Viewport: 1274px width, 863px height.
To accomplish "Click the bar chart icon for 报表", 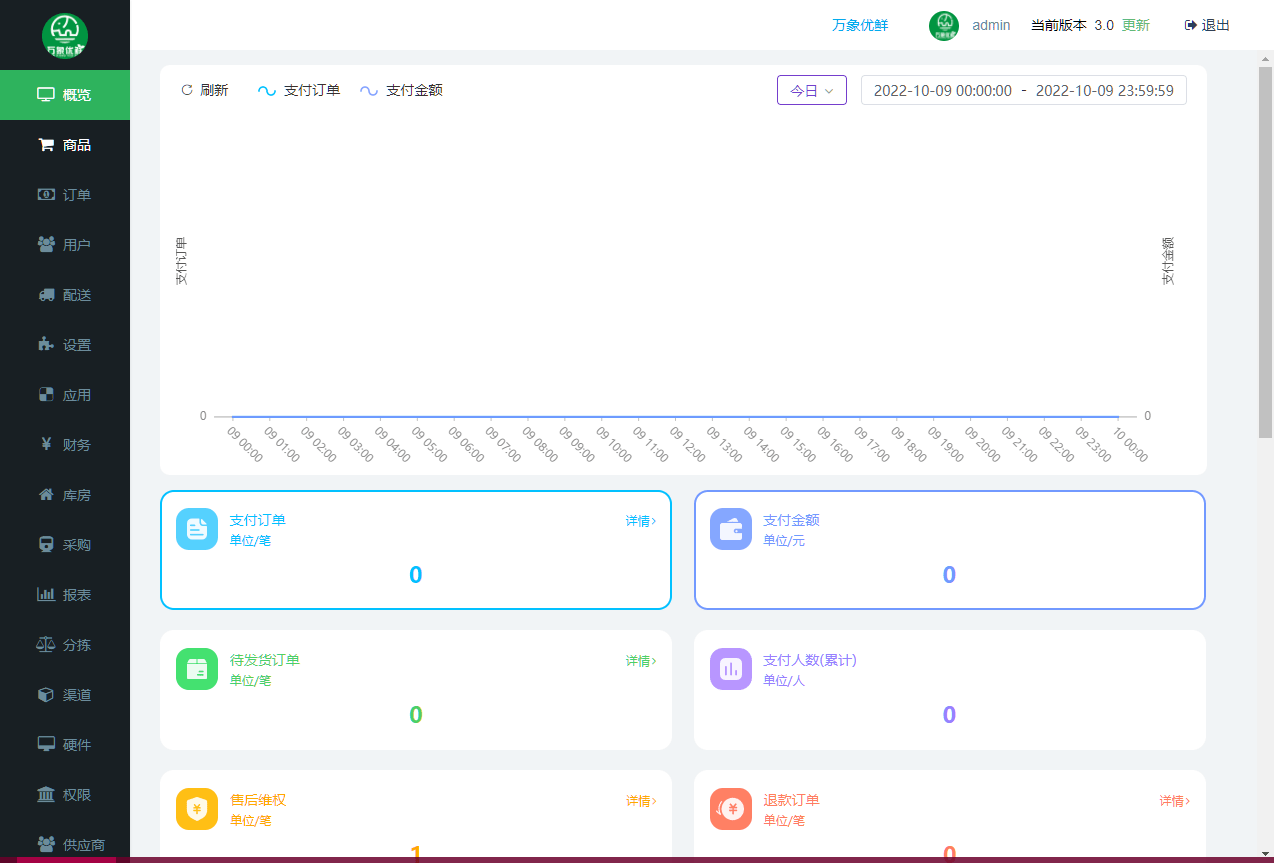I will click(46, 595).
